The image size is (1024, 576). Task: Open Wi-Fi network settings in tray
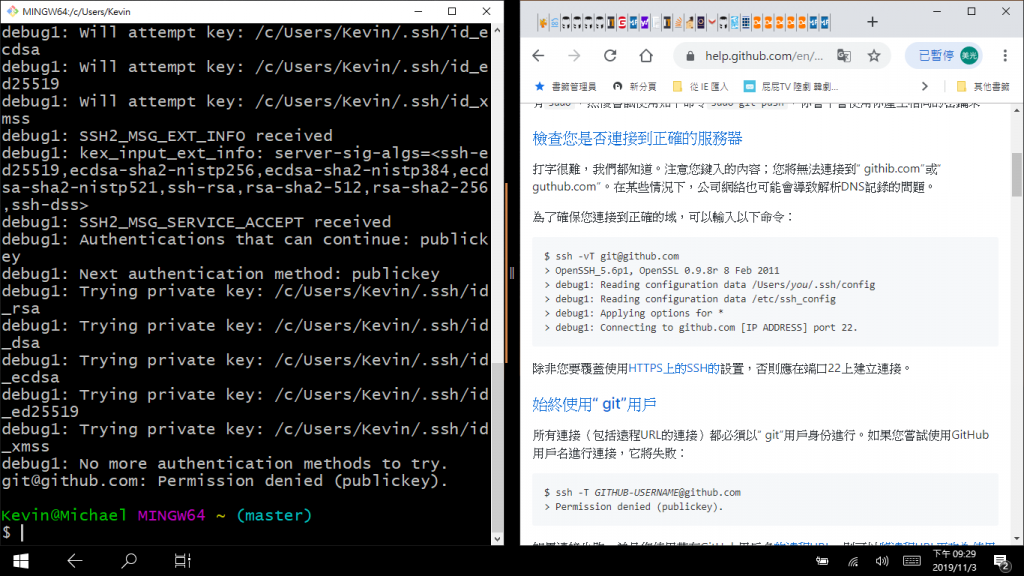[853, 561]
